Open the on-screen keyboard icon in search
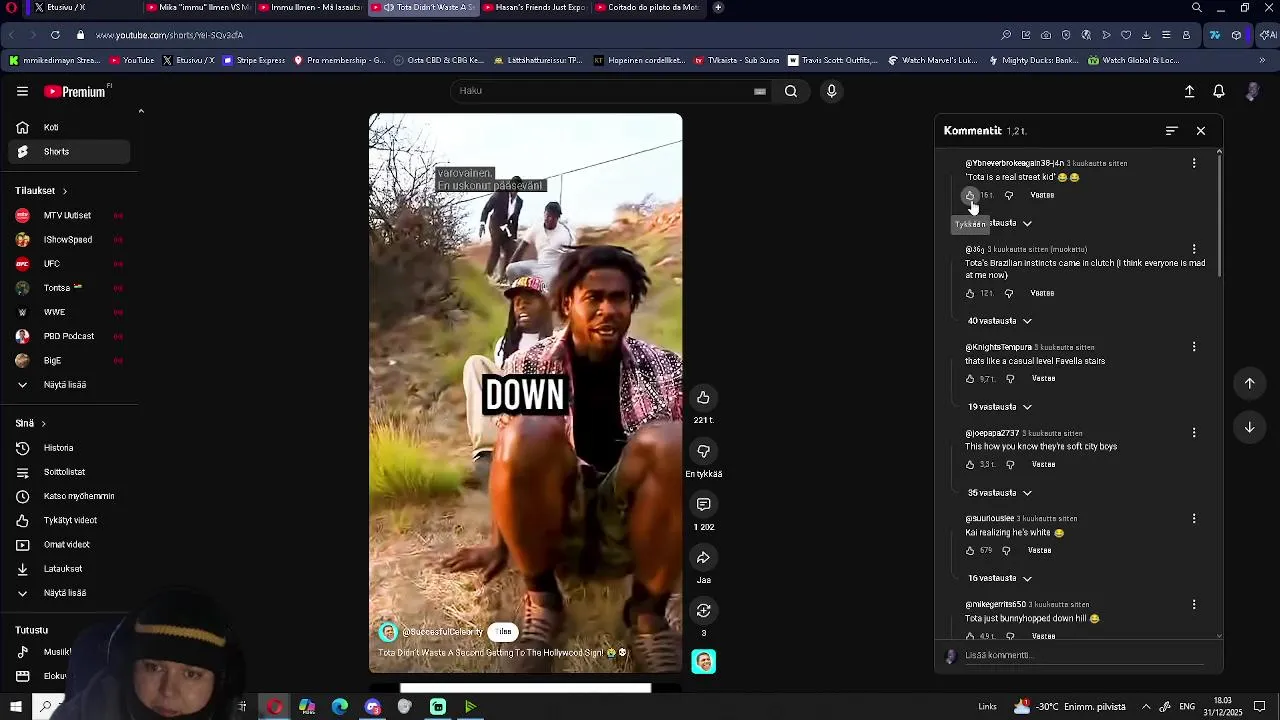The image size is (1280, 720). (760, 91)
